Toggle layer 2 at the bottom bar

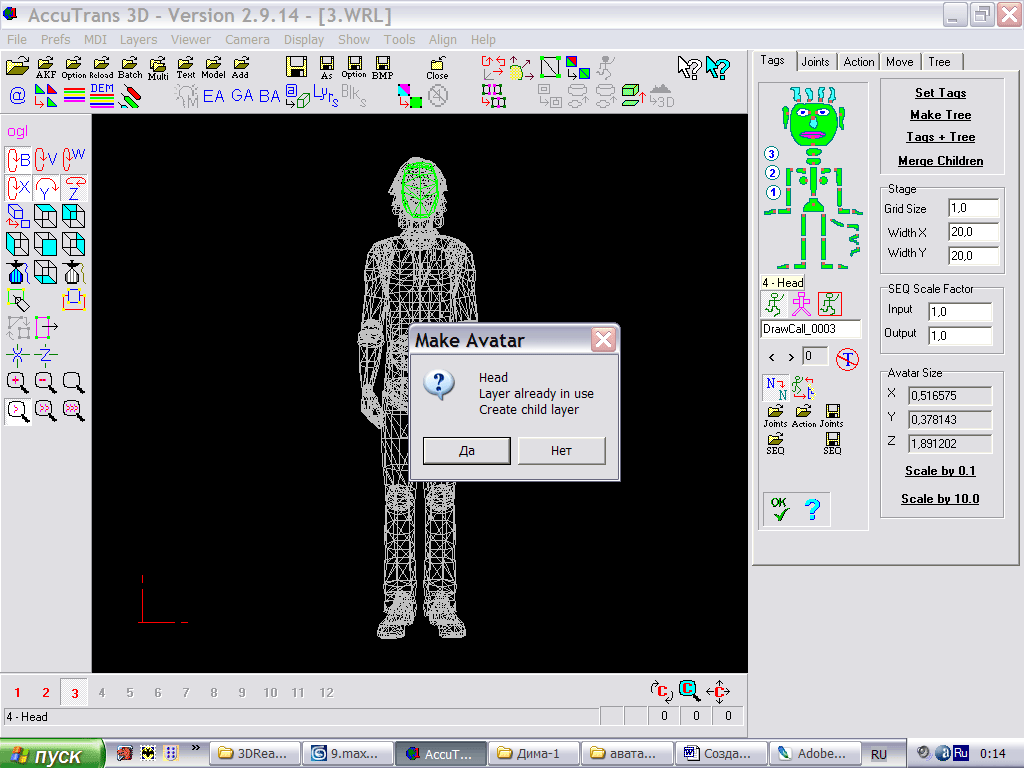[46, 692]
